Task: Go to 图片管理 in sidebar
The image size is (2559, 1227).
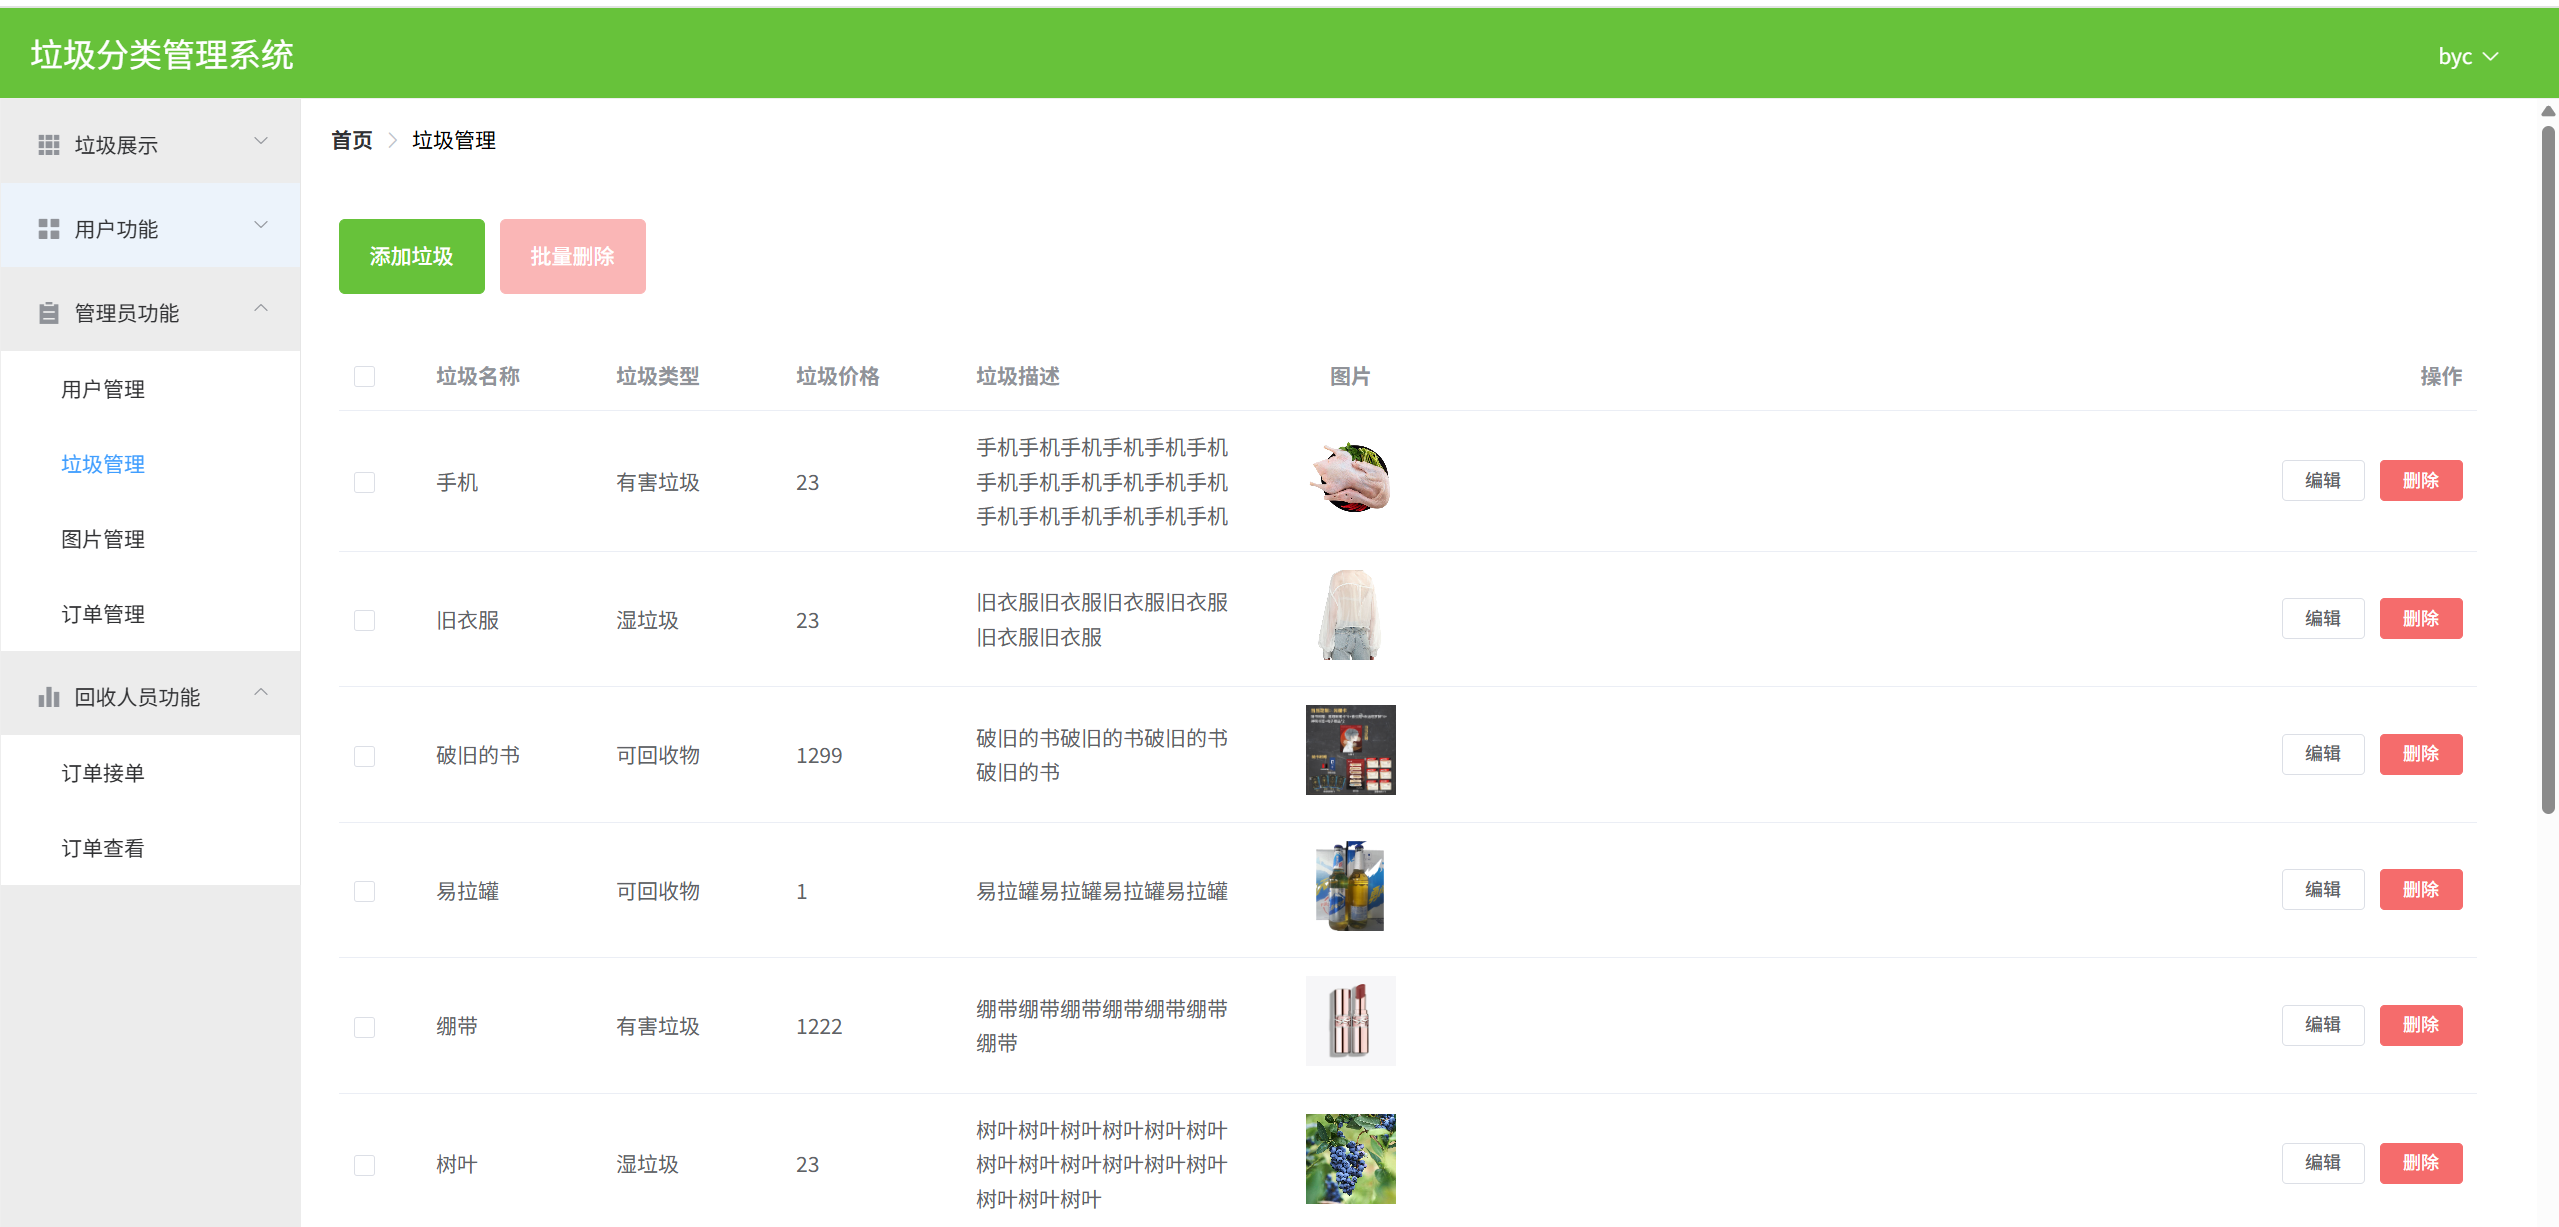Action: coord(103,539)
